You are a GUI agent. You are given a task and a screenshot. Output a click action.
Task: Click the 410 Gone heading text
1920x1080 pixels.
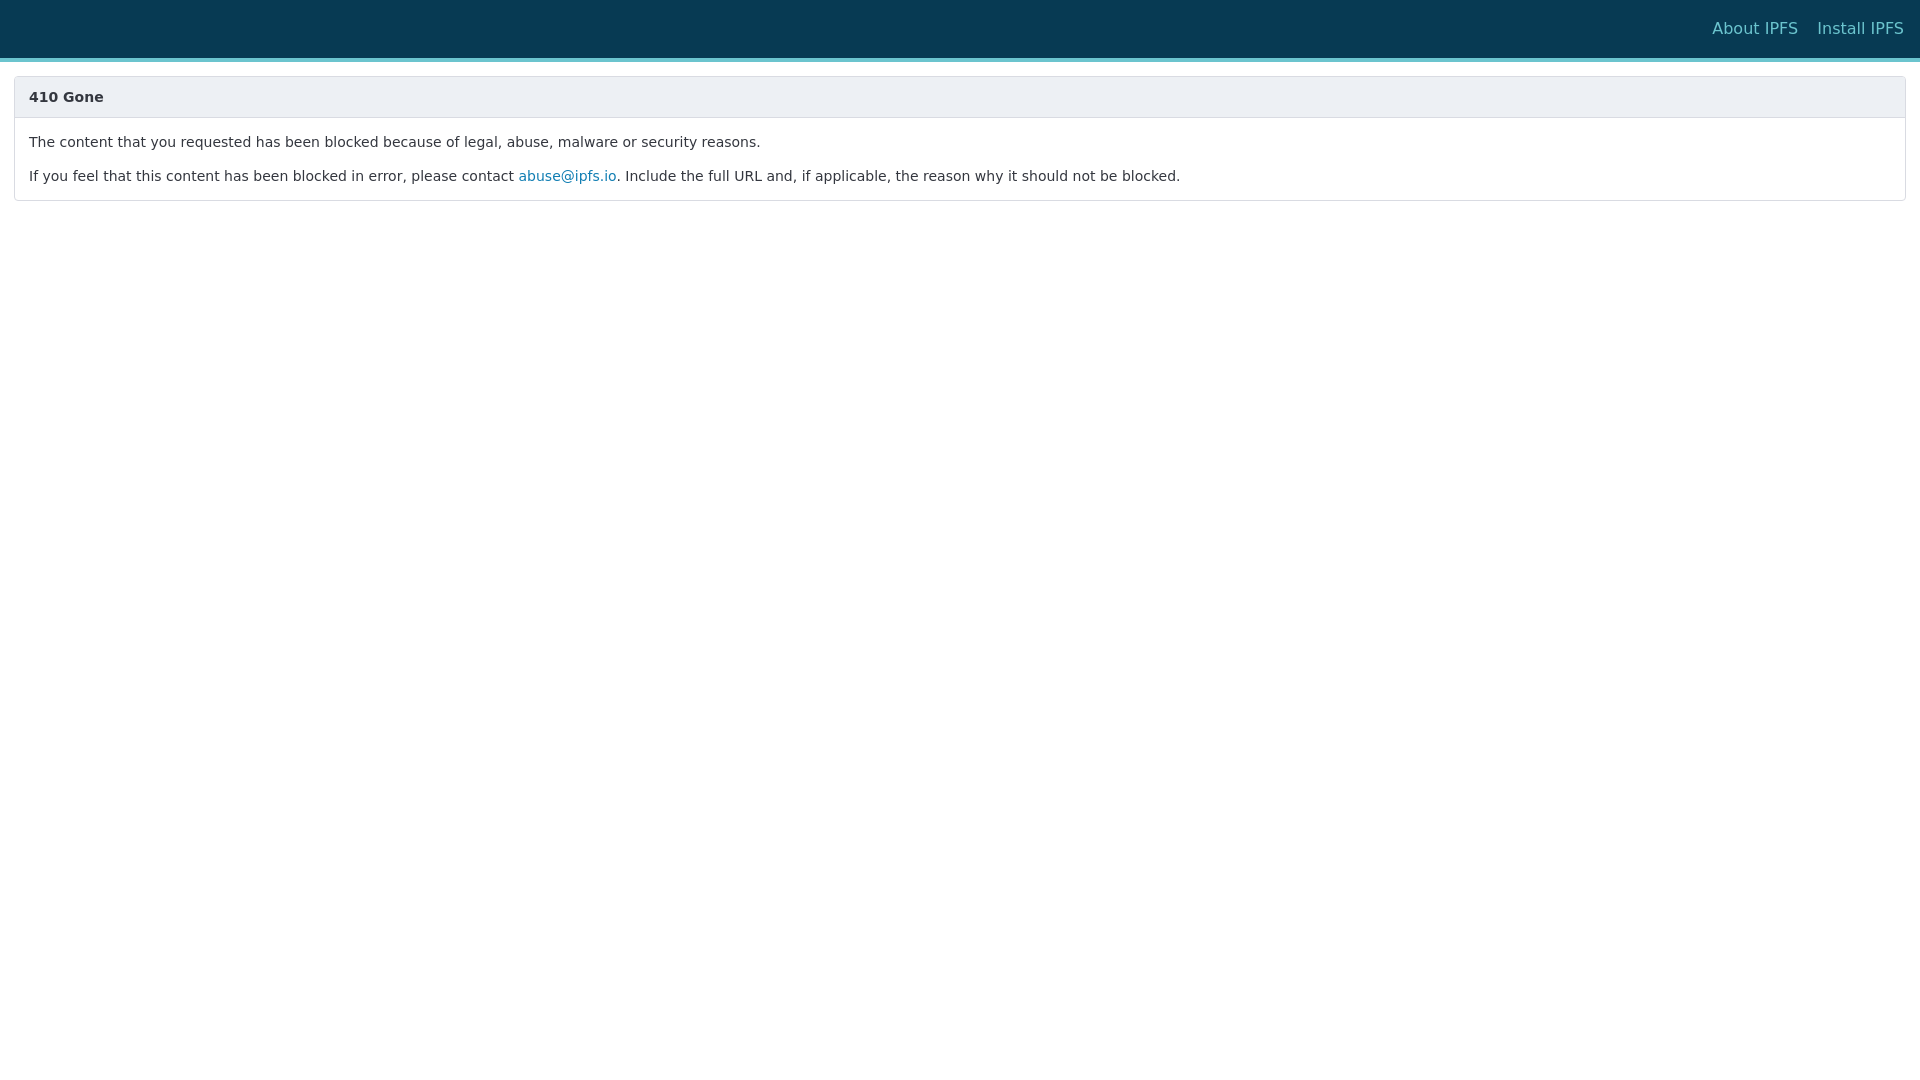pos(66,97)
